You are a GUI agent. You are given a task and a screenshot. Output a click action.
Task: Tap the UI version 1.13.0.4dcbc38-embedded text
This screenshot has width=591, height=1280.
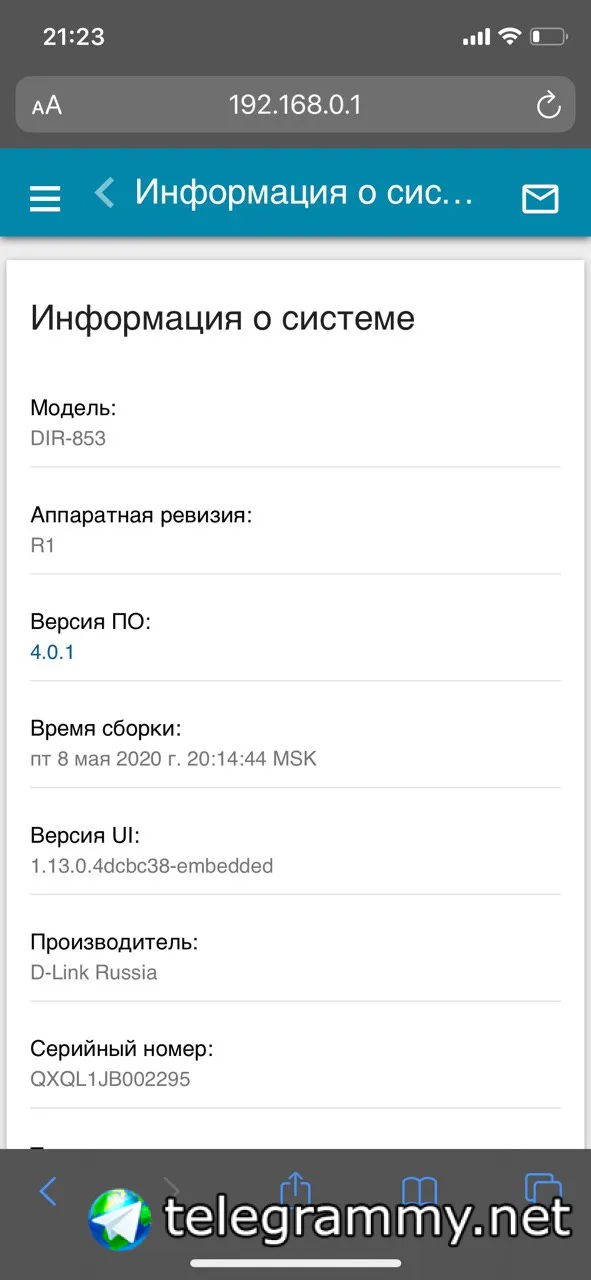click(x=152, y=866)
